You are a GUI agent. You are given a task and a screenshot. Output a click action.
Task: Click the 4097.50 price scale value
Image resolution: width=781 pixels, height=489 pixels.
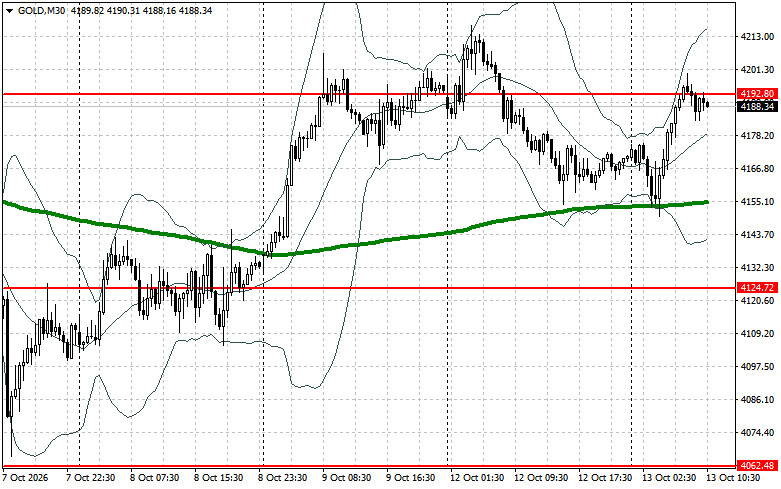click(758, 367)
